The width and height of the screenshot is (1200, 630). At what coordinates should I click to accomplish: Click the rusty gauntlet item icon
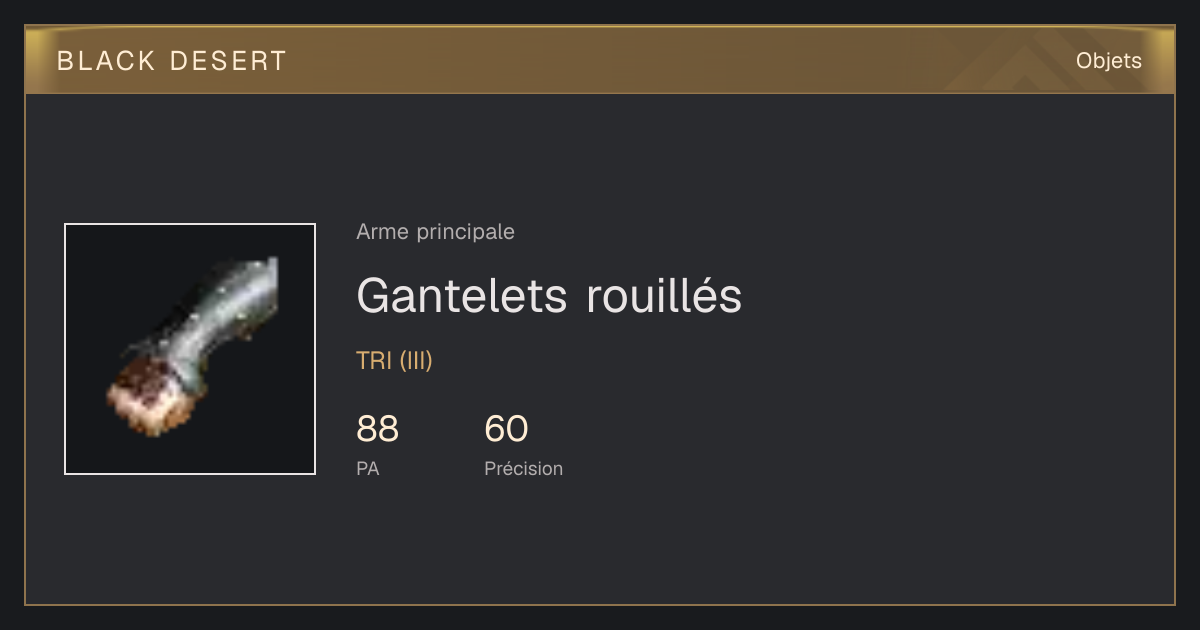point(190,349)
